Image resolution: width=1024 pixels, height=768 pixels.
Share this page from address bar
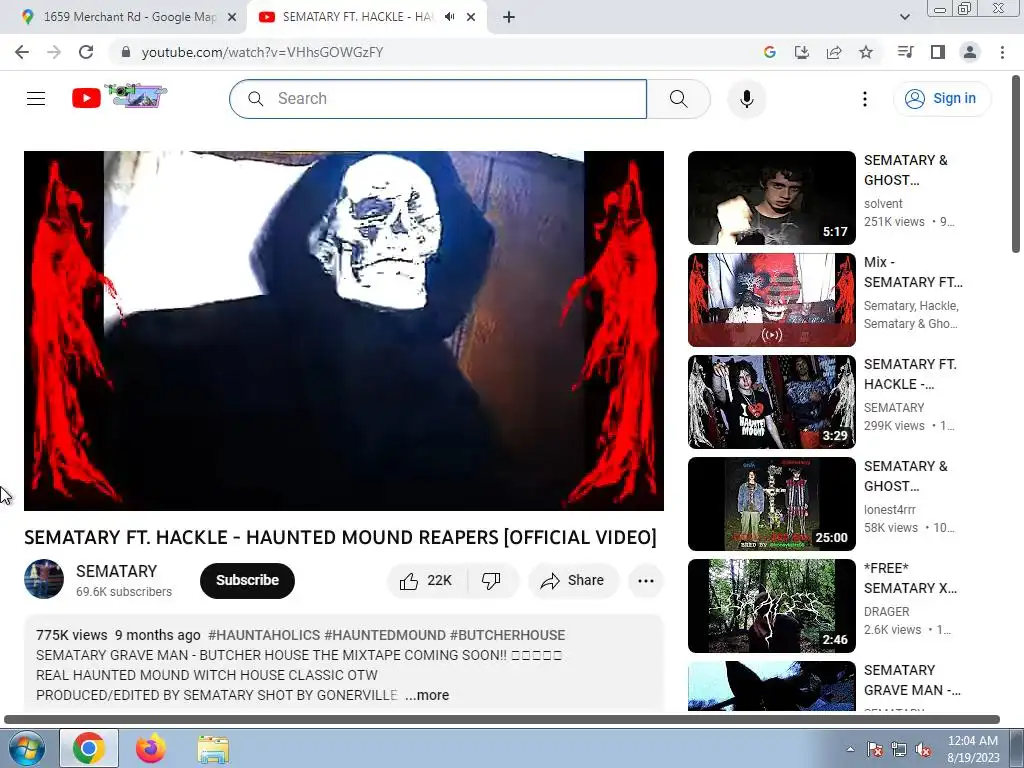(834, 52)
